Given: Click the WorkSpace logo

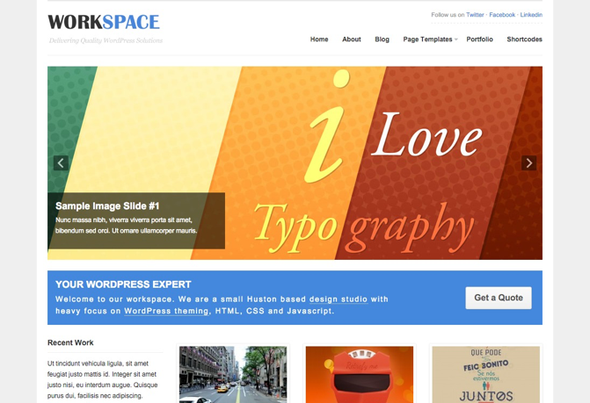Looking at the screenshot, I should 104,22.
